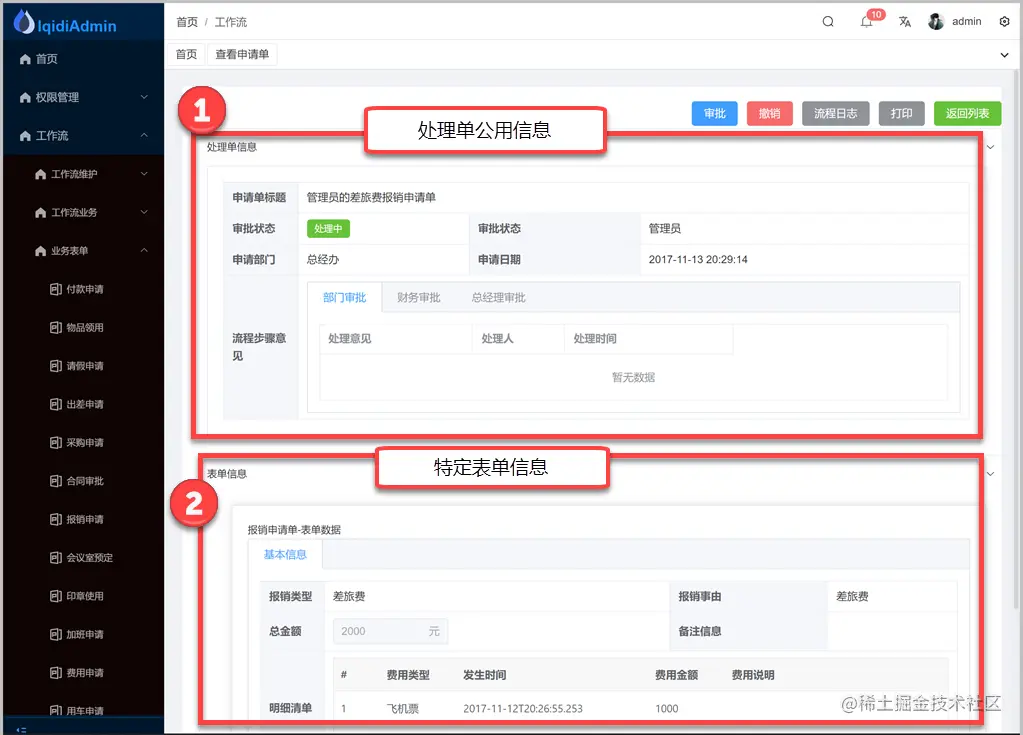Screen dimensions: 1023x735
Task: Click the icon beside 权限管理
Action: point(25,98)
